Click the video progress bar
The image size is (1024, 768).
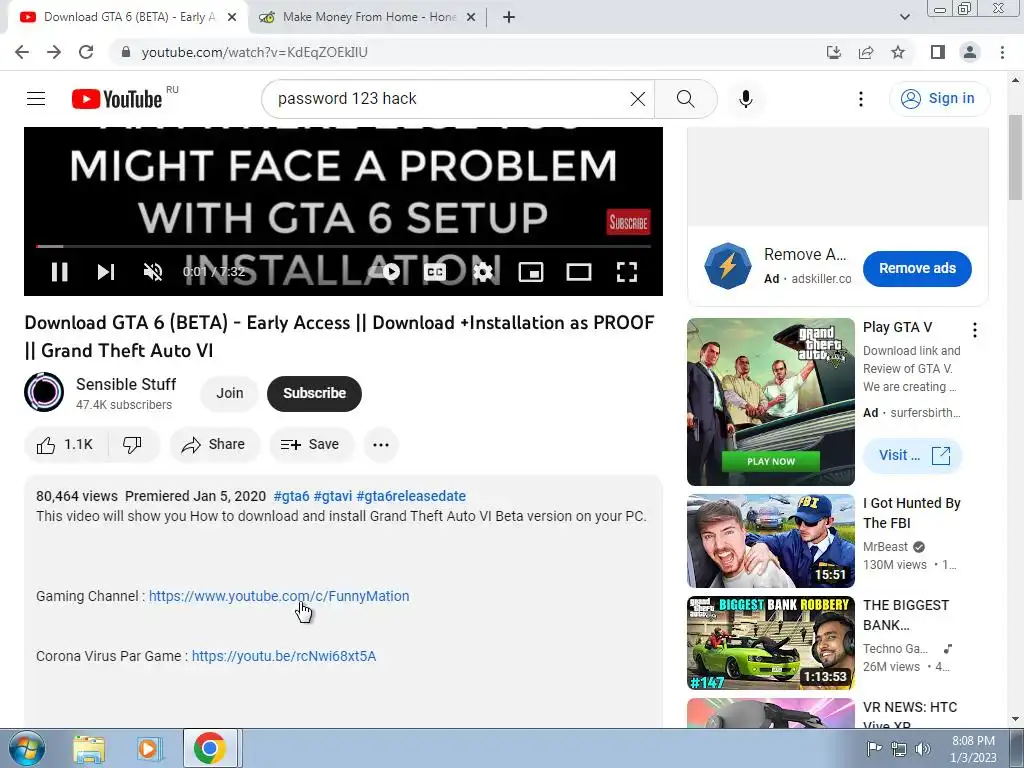coord(344,246)
